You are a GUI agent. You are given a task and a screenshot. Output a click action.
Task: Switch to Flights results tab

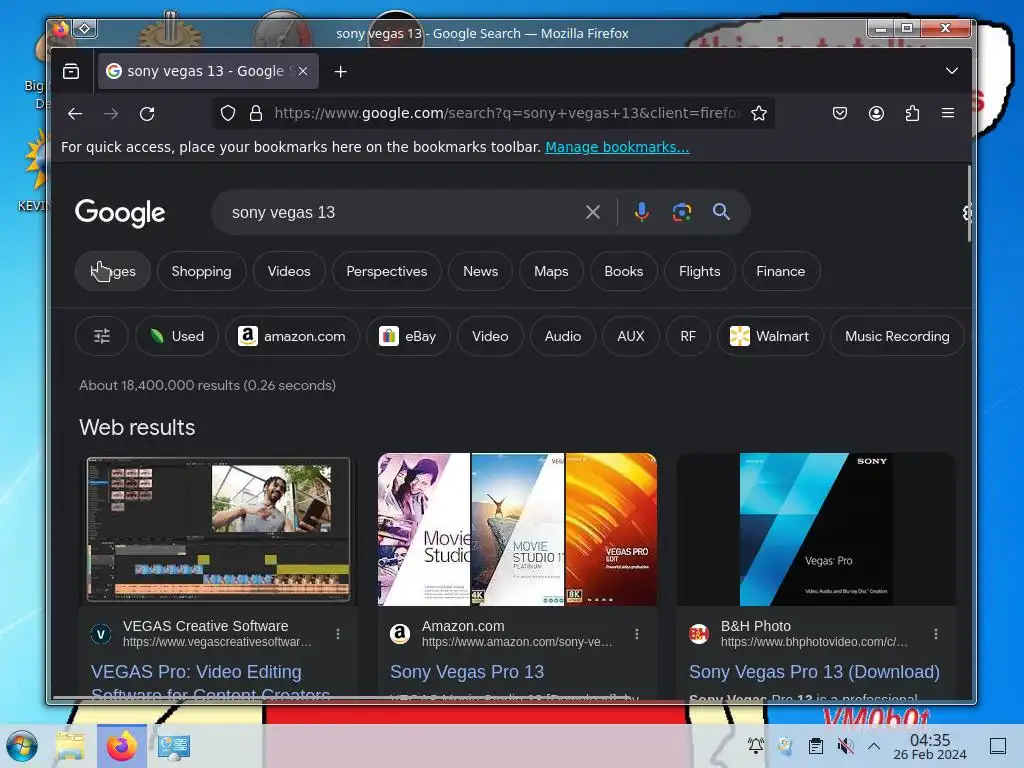(699, 271)
